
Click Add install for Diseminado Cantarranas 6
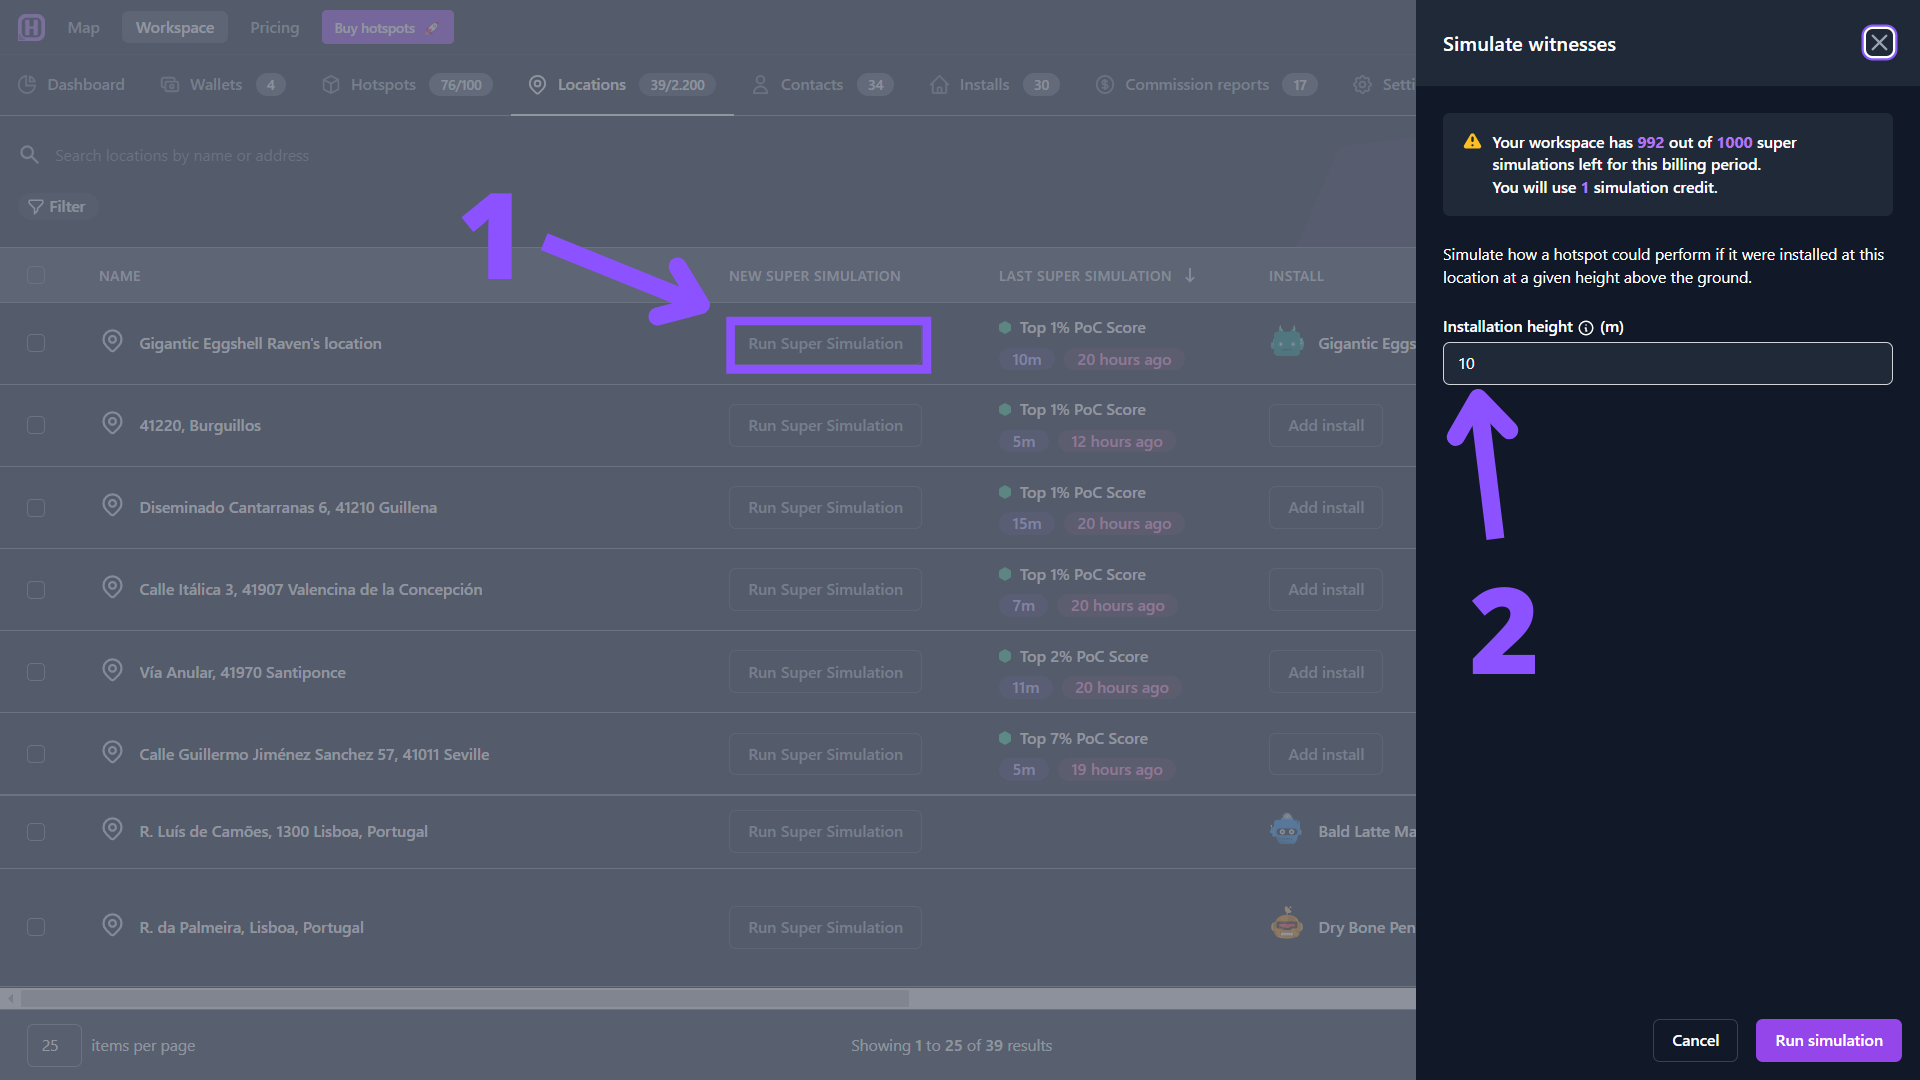1326,508
